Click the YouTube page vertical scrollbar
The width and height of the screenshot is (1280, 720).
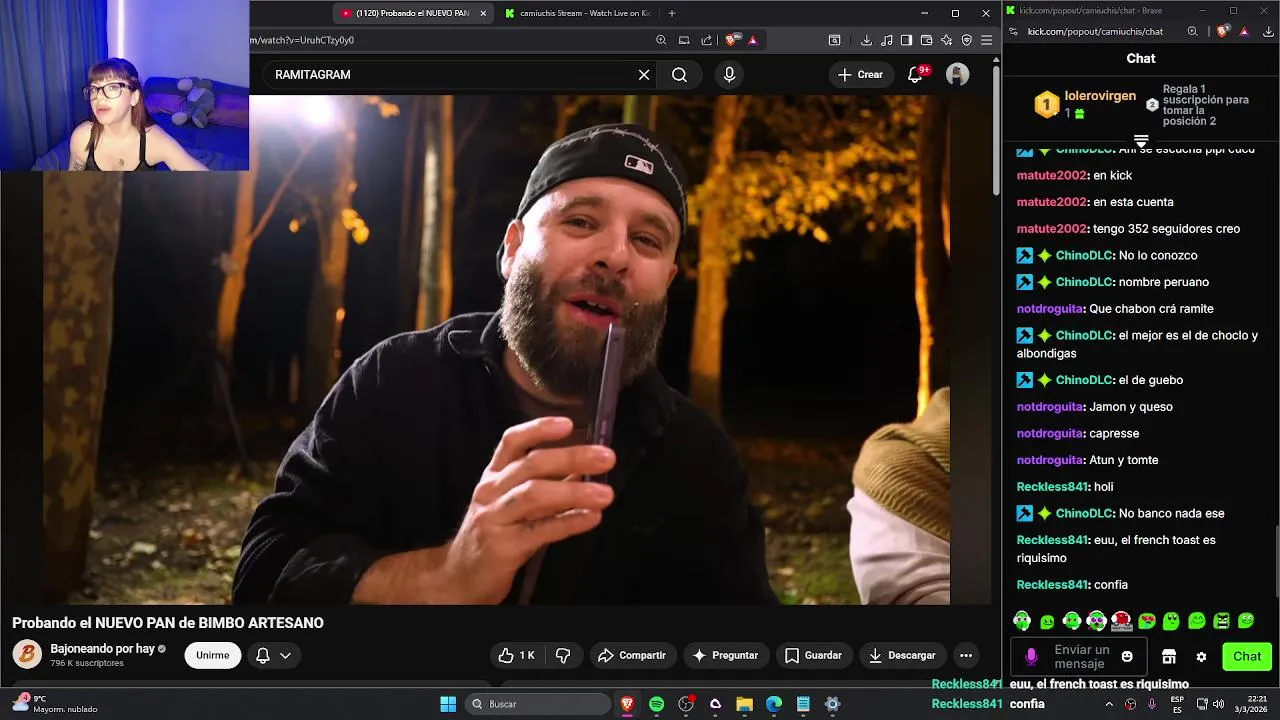996,130
